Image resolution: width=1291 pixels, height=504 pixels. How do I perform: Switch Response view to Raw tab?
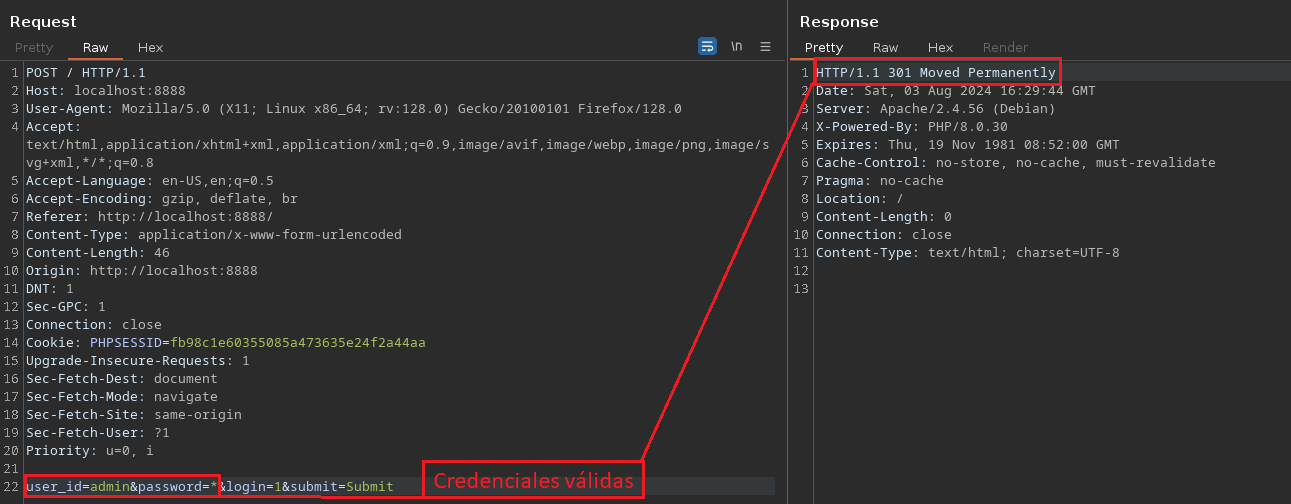pyautogui.click(x=885, y=47)
